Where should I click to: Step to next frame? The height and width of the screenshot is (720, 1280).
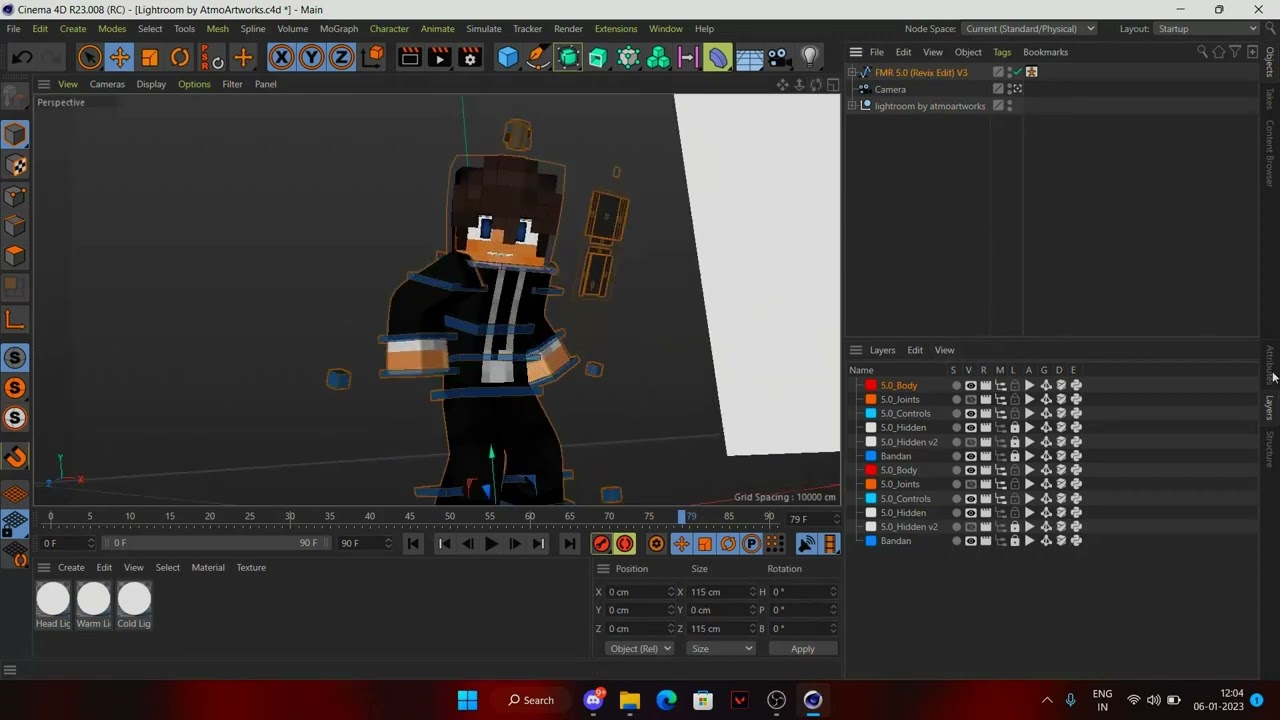pyautogui.click(x=514, y=543)
